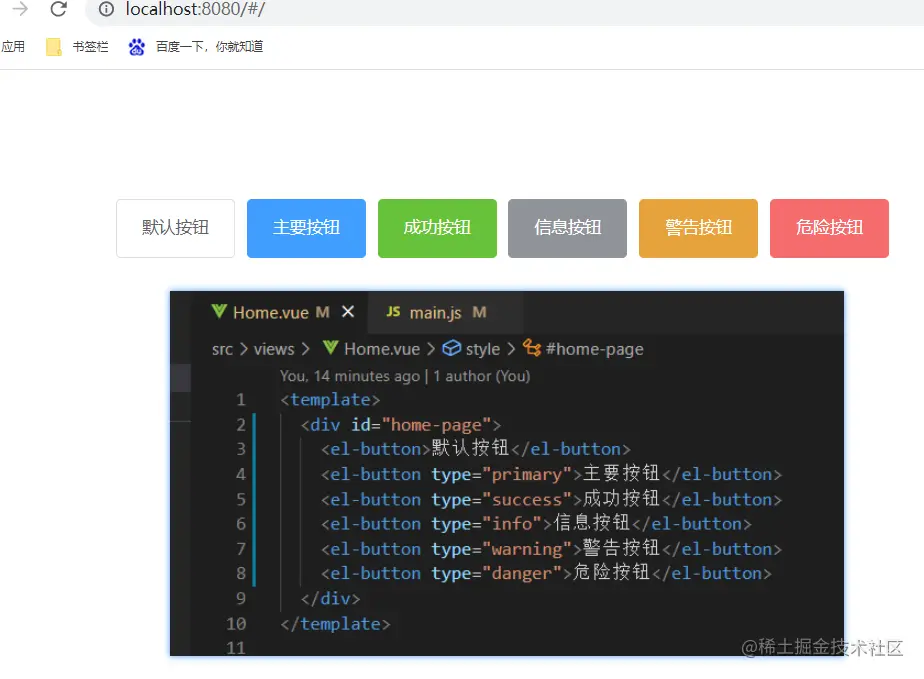The height and width of the screenshot is (679, 924).
Task: Open the 百度一下，你就知道 bookmark
Action: [209, 47]
